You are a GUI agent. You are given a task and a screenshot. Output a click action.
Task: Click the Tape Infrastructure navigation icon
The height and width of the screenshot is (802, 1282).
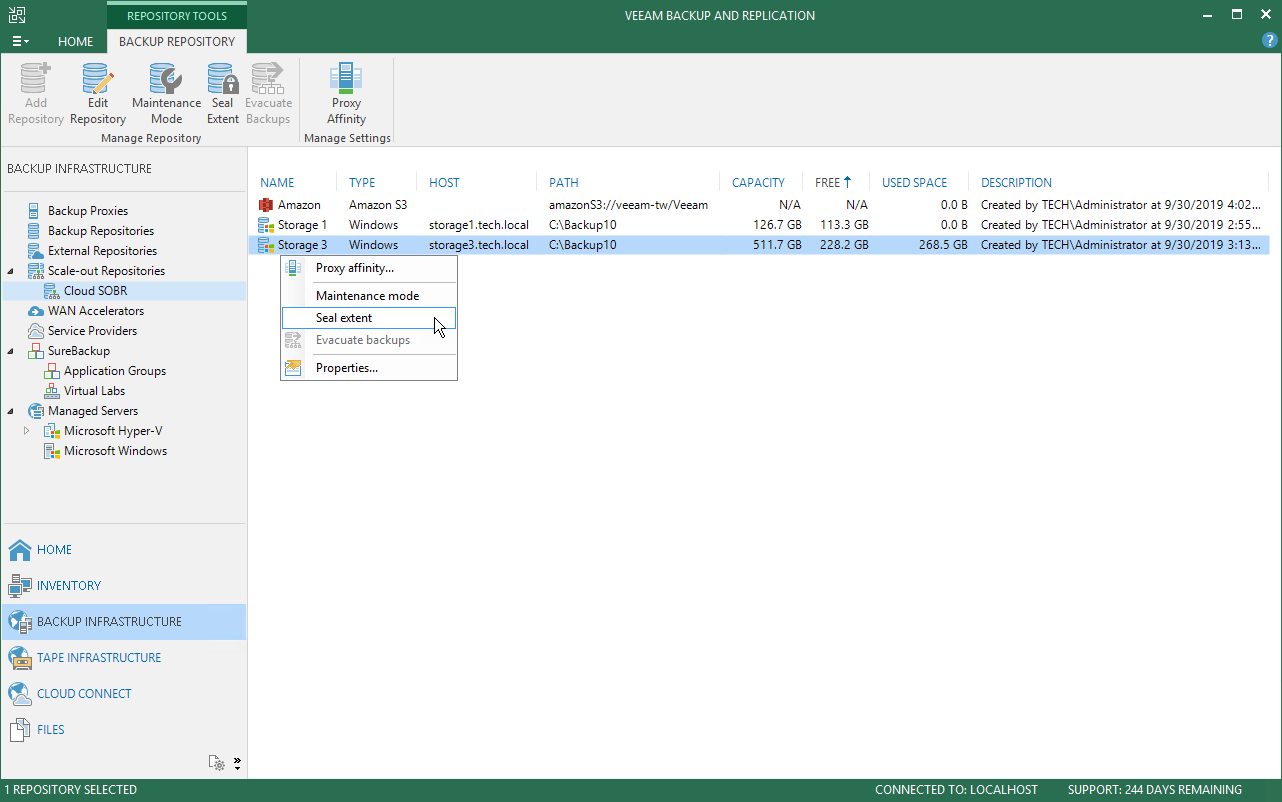tap(20, 658)
